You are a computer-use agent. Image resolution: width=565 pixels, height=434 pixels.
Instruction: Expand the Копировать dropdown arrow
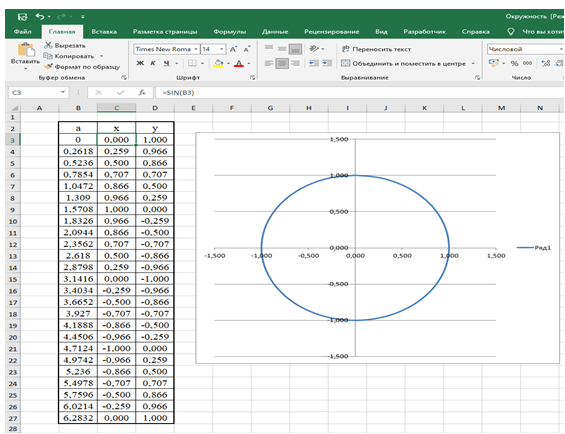(x=101, y=56)
